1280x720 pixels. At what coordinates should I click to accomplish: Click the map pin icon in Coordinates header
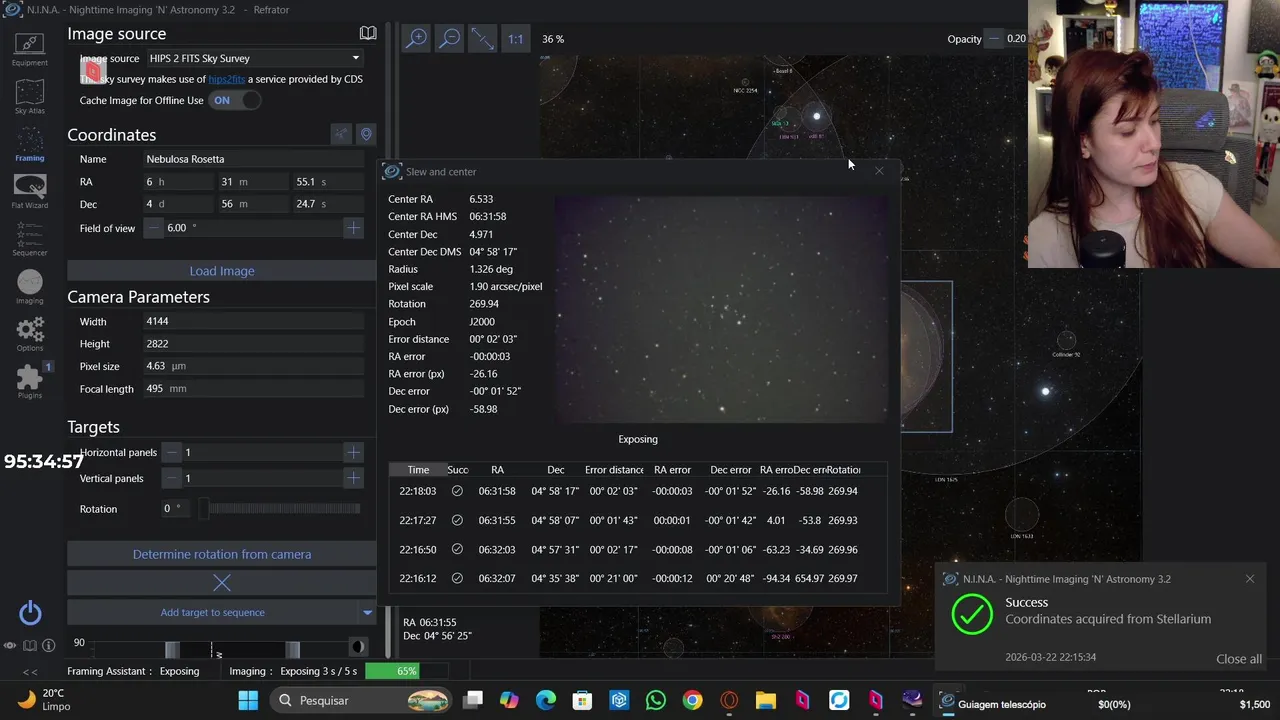point(366,134)
